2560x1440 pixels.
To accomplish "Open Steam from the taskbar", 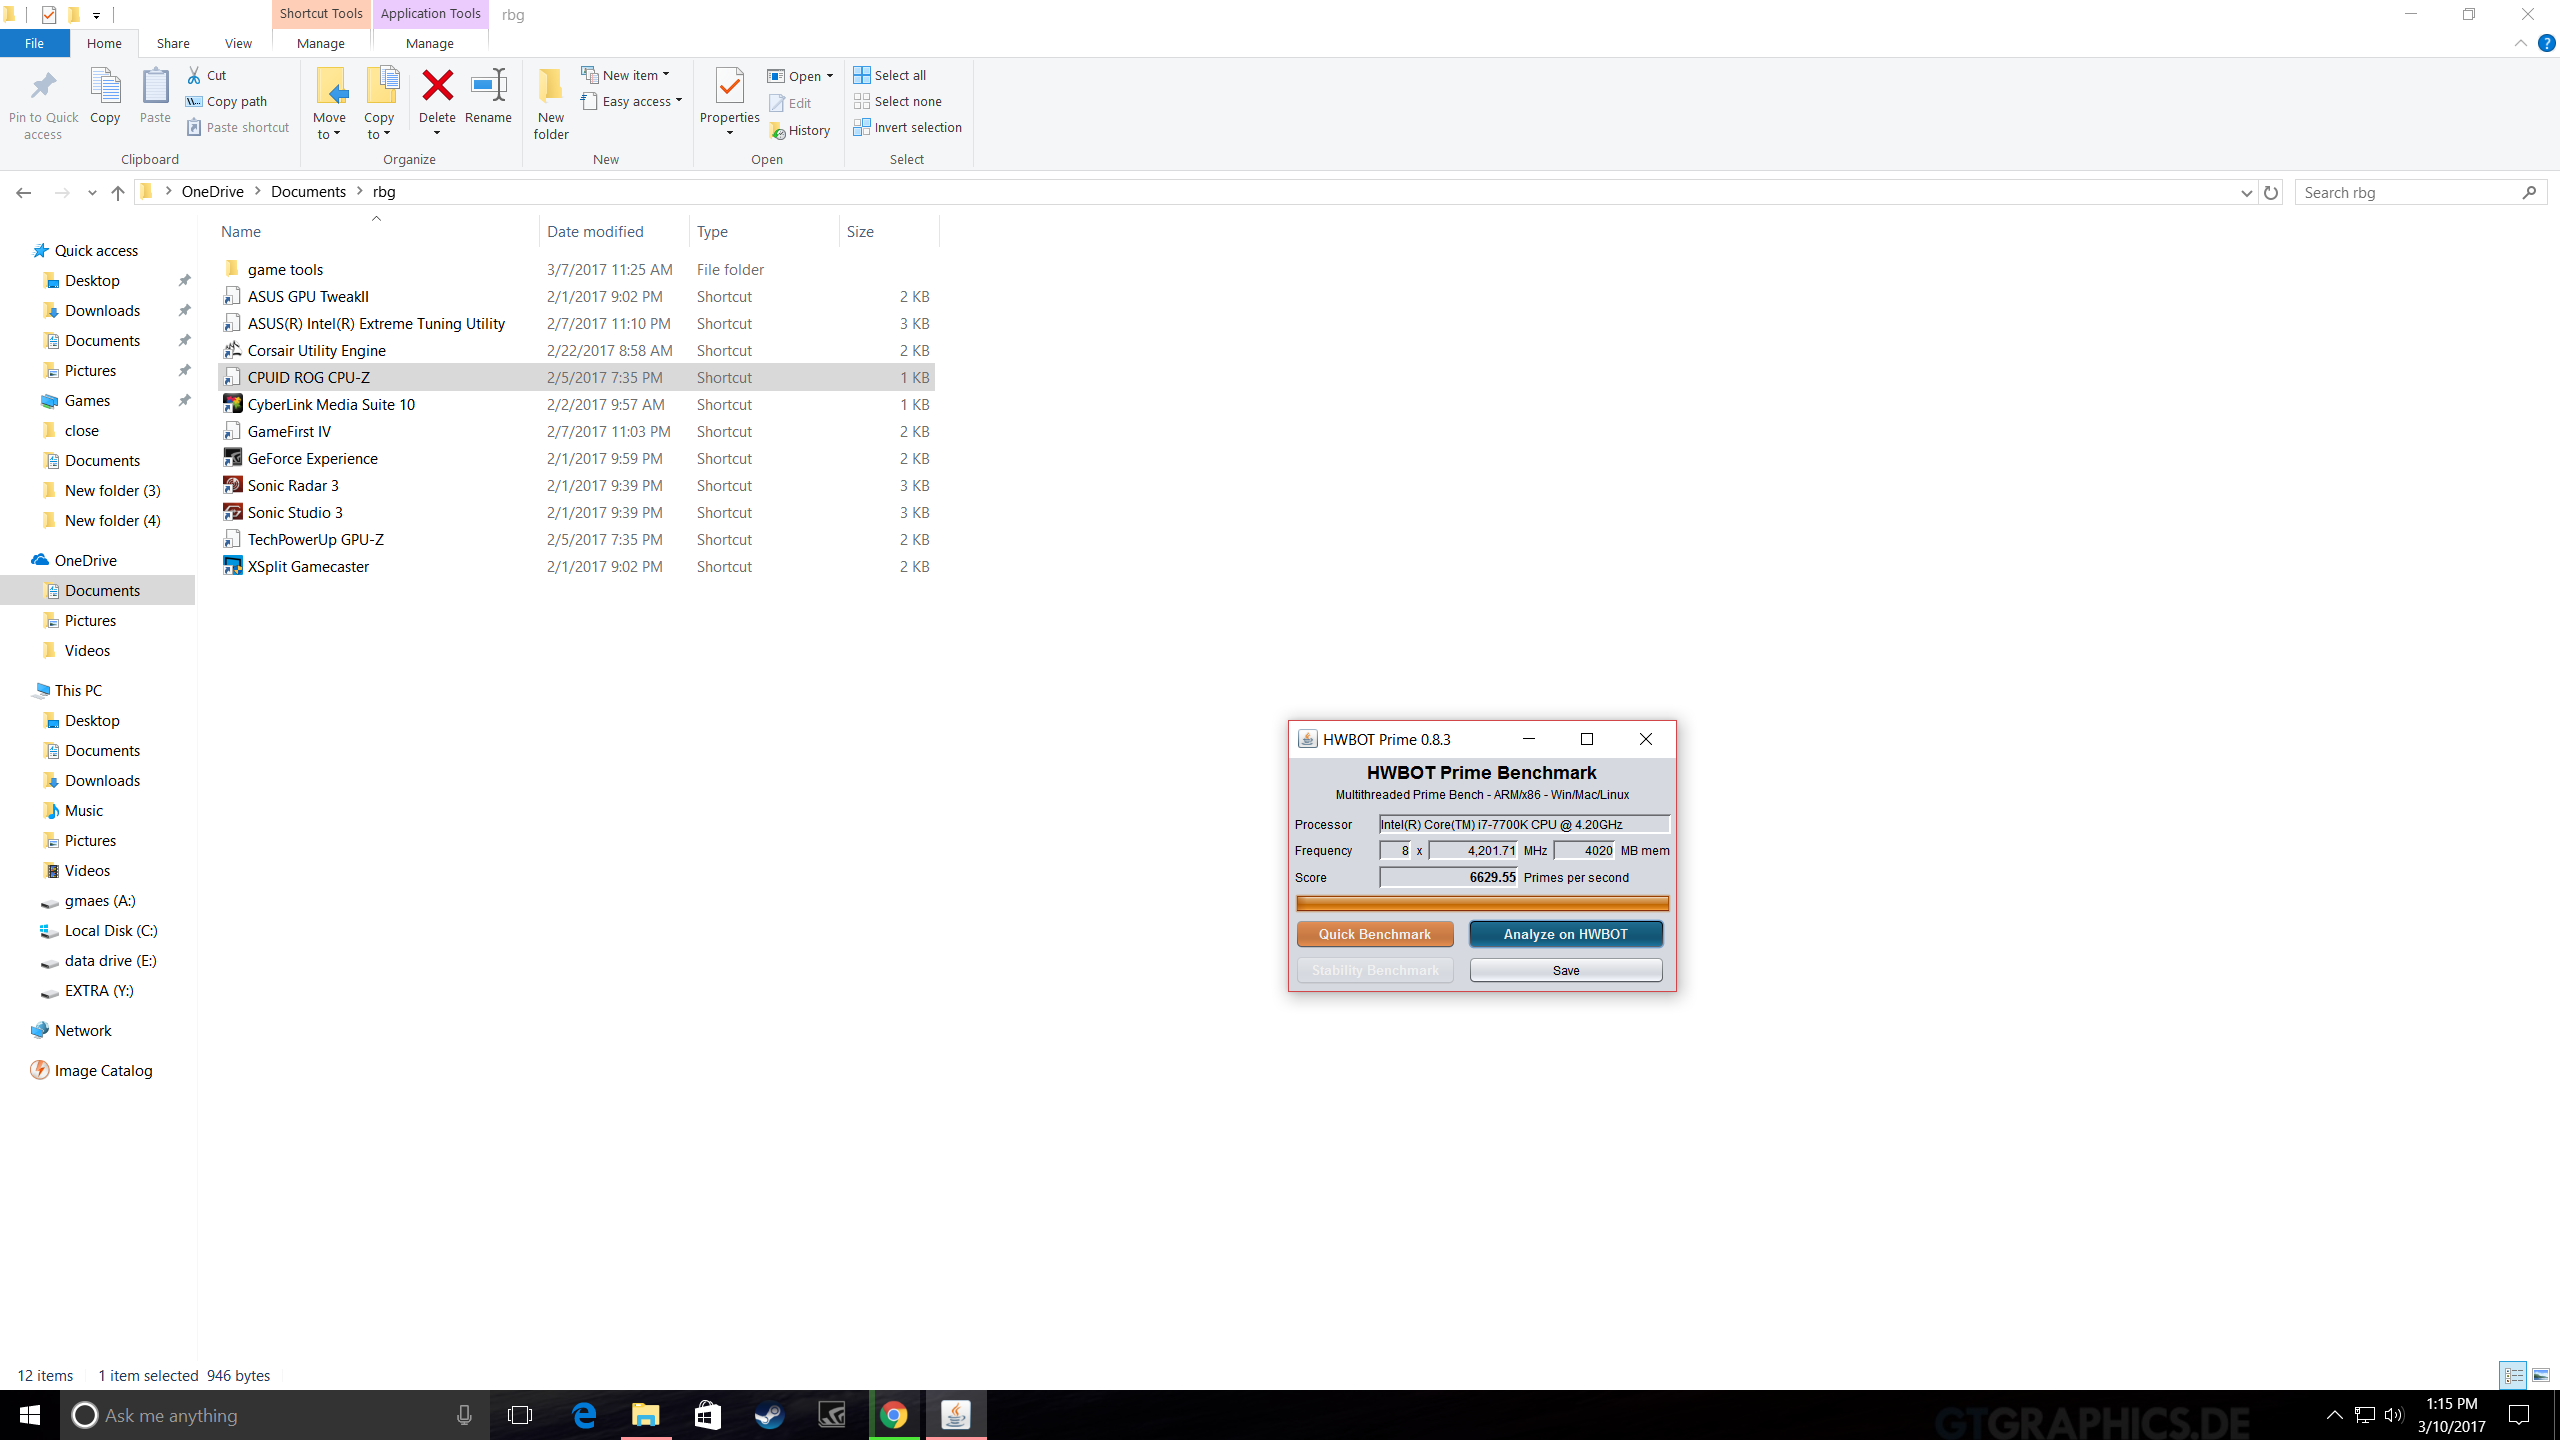I will 770,1415.
